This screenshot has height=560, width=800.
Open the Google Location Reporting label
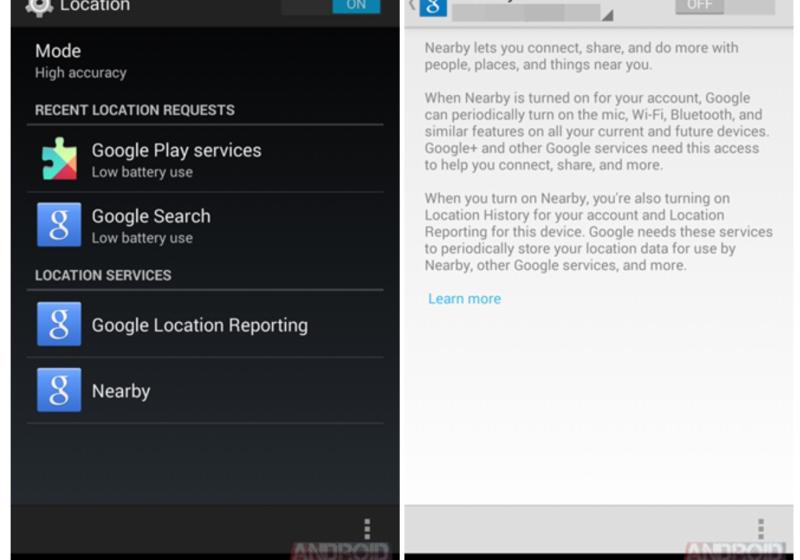tap(199, 325)
